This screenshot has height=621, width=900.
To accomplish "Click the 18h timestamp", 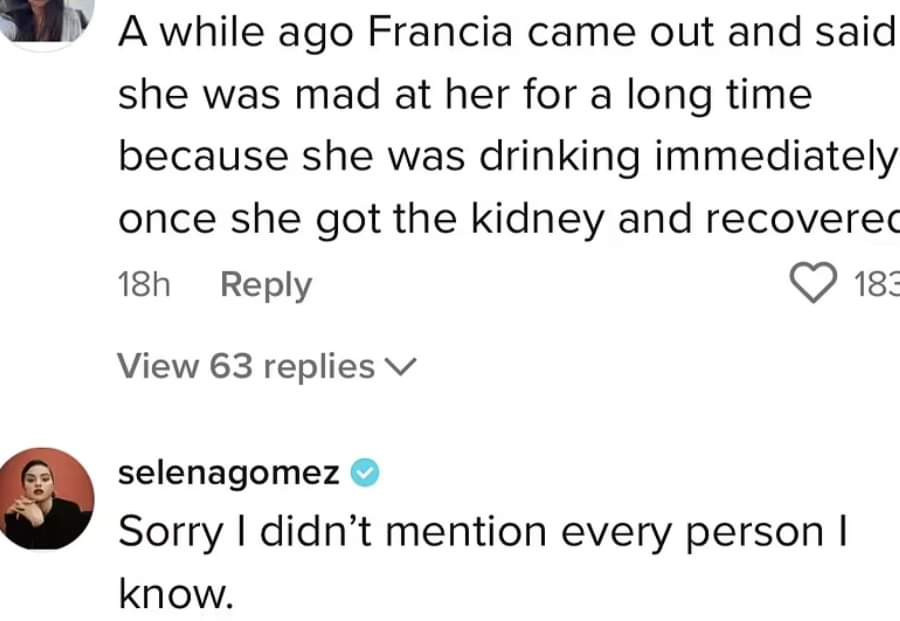I will click(x=144, y=284).
